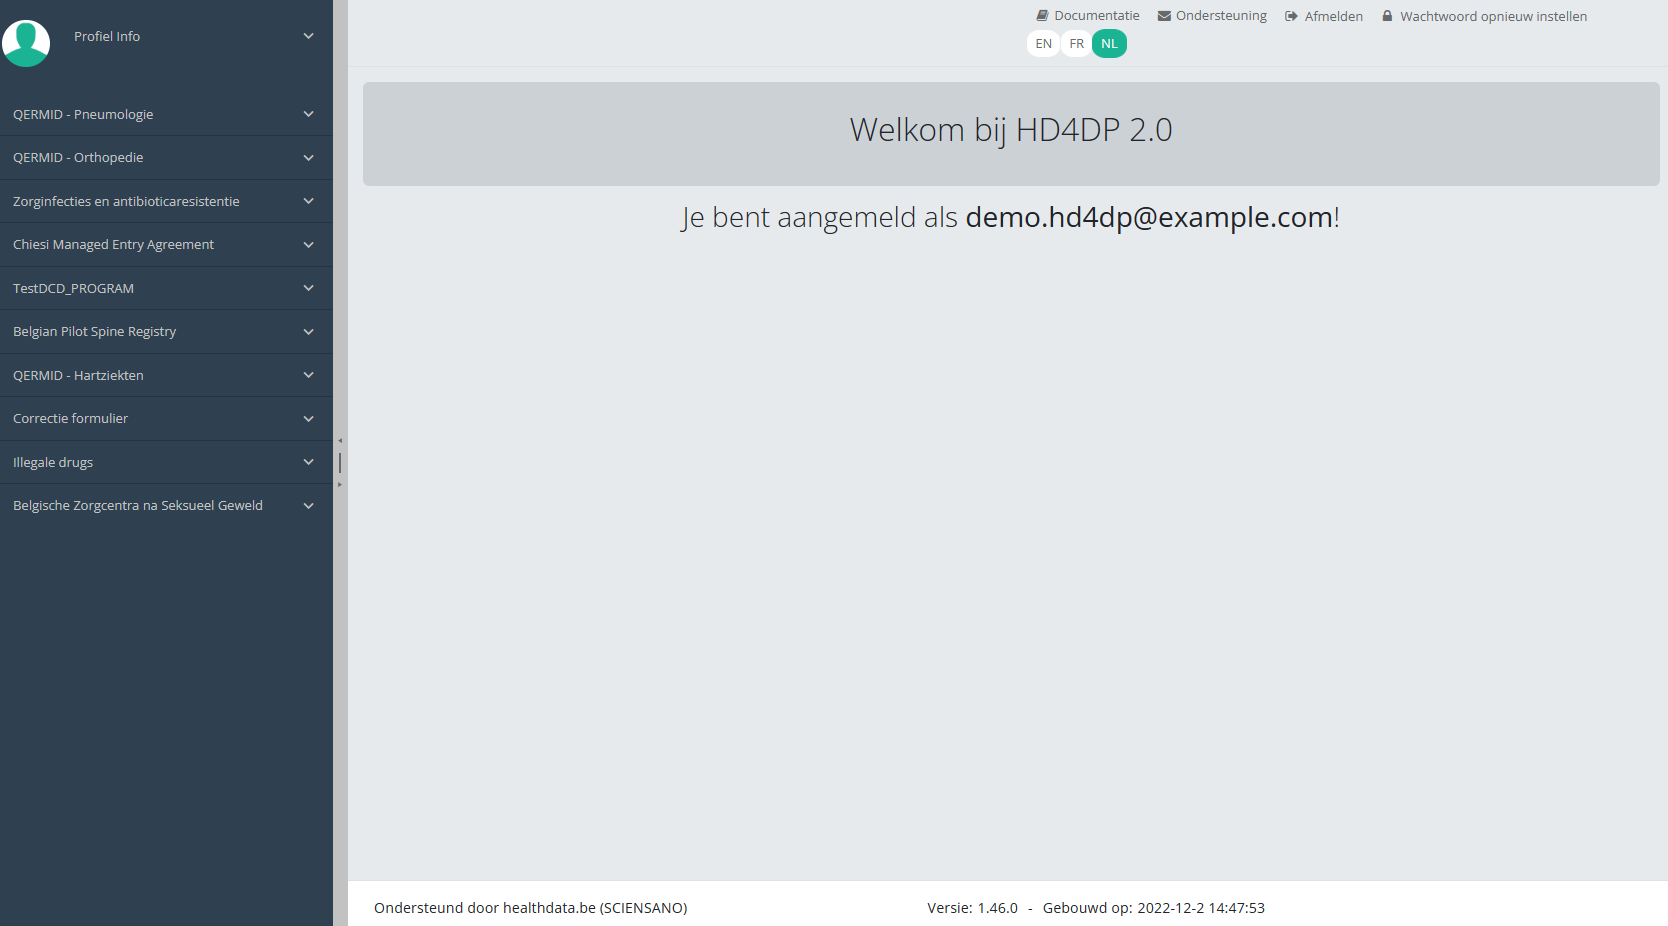Switch language to EN
The image size is (1668, 926).
[x=1043, y=44]
